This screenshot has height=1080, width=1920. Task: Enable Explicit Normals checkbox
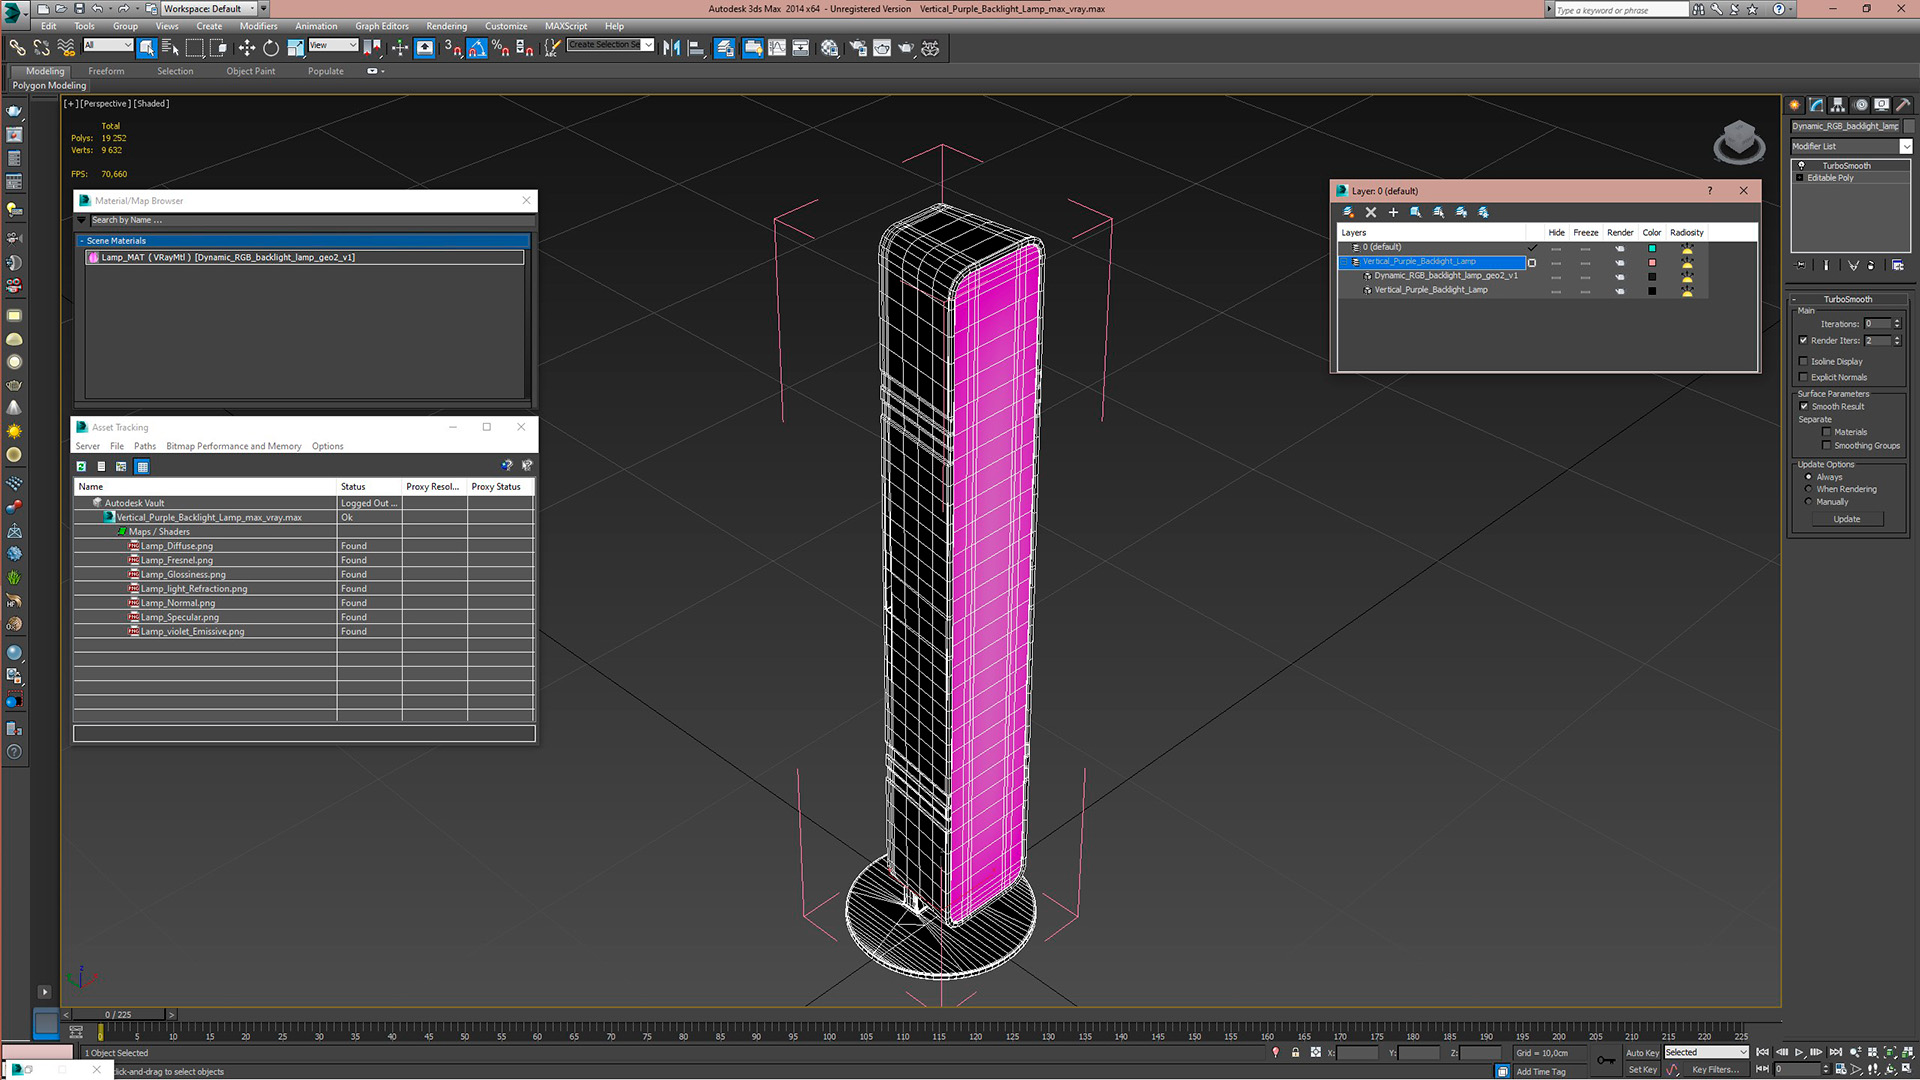click(1803, 377)
